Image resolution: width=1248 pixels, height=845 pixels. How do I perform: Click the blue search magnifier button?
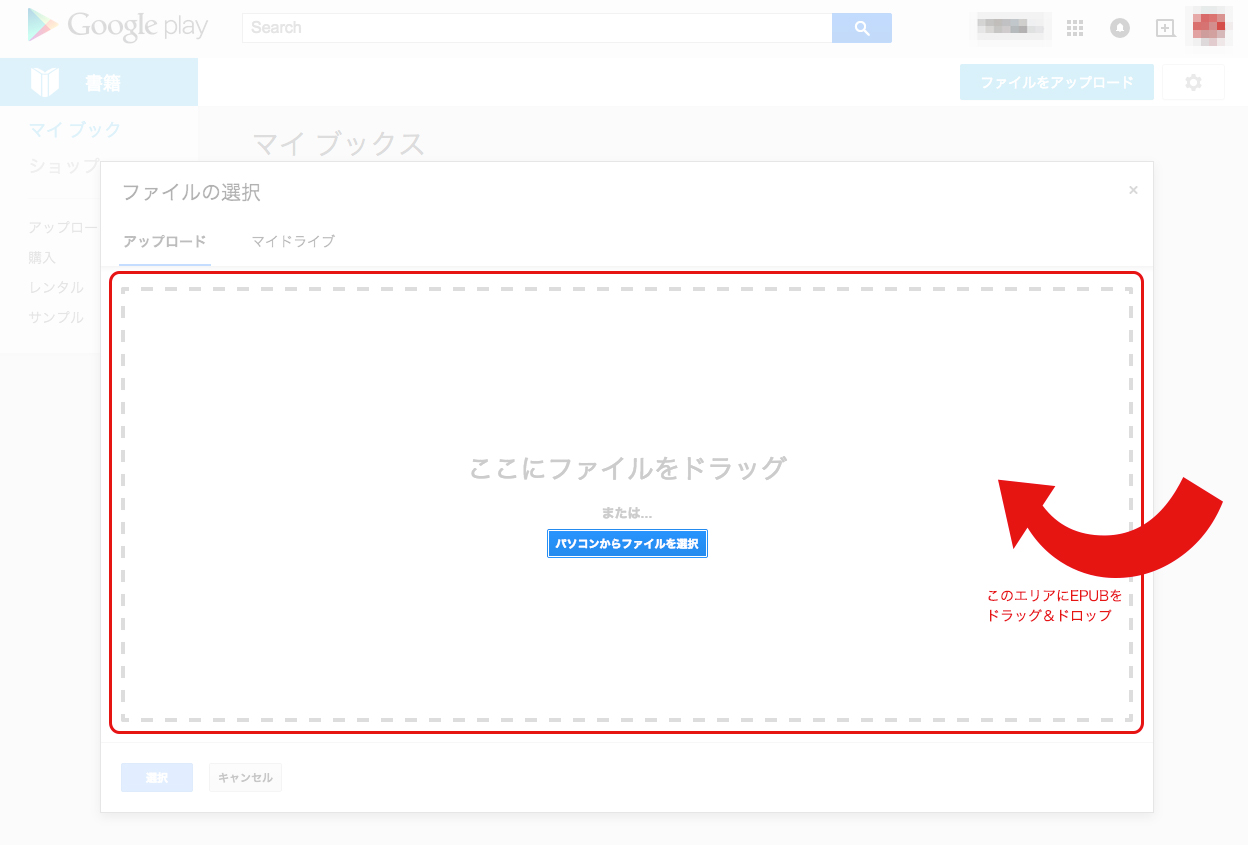coord(861,28)
